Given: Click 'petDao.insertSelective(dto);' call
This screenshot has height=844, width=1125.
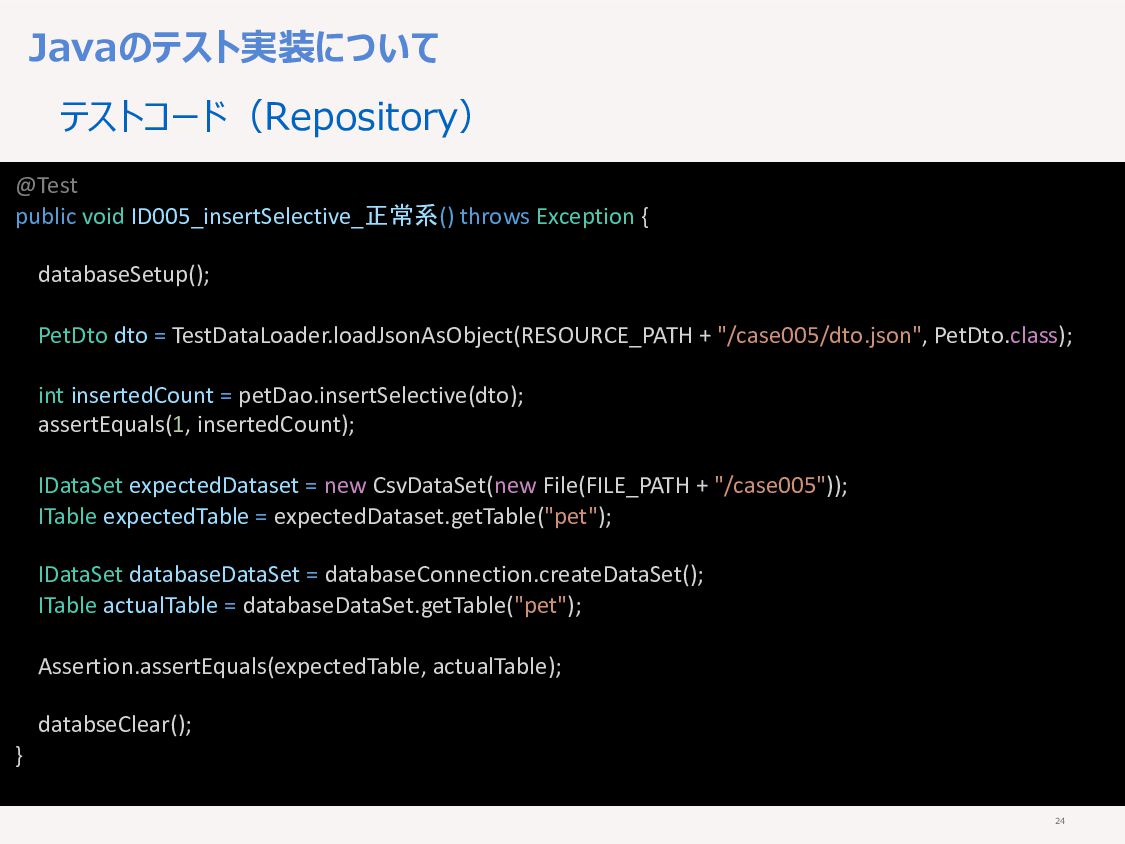Looking at the screenshot, I should coord(381,395).
